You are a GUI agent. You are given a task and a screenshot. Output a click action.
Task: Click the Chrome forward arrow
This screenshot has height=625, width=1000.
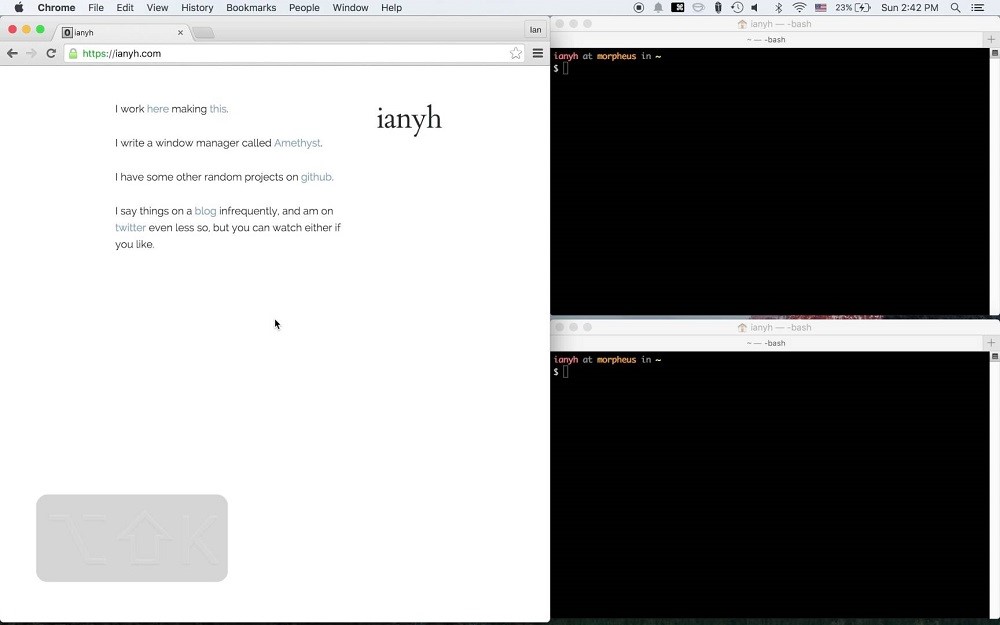[31, 54]
